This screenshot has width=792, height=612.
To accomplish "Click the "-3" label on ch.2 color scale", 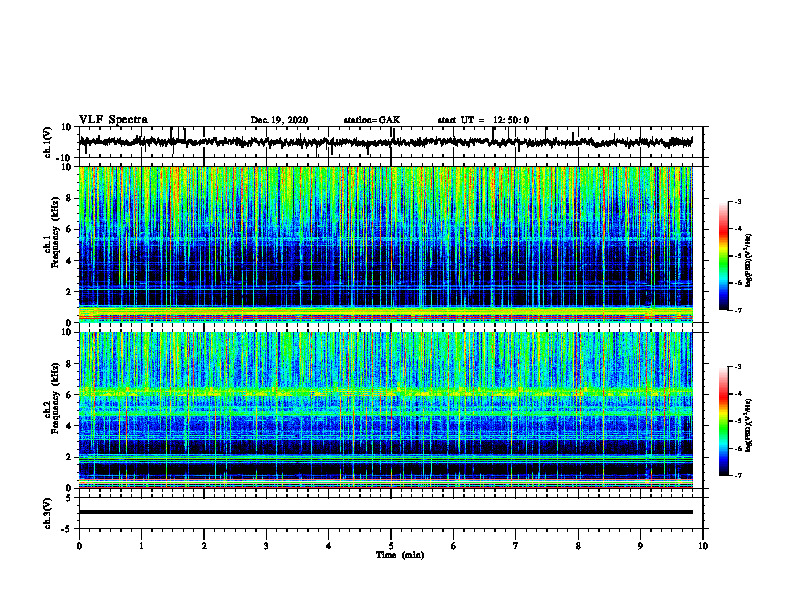I will 737,367.
